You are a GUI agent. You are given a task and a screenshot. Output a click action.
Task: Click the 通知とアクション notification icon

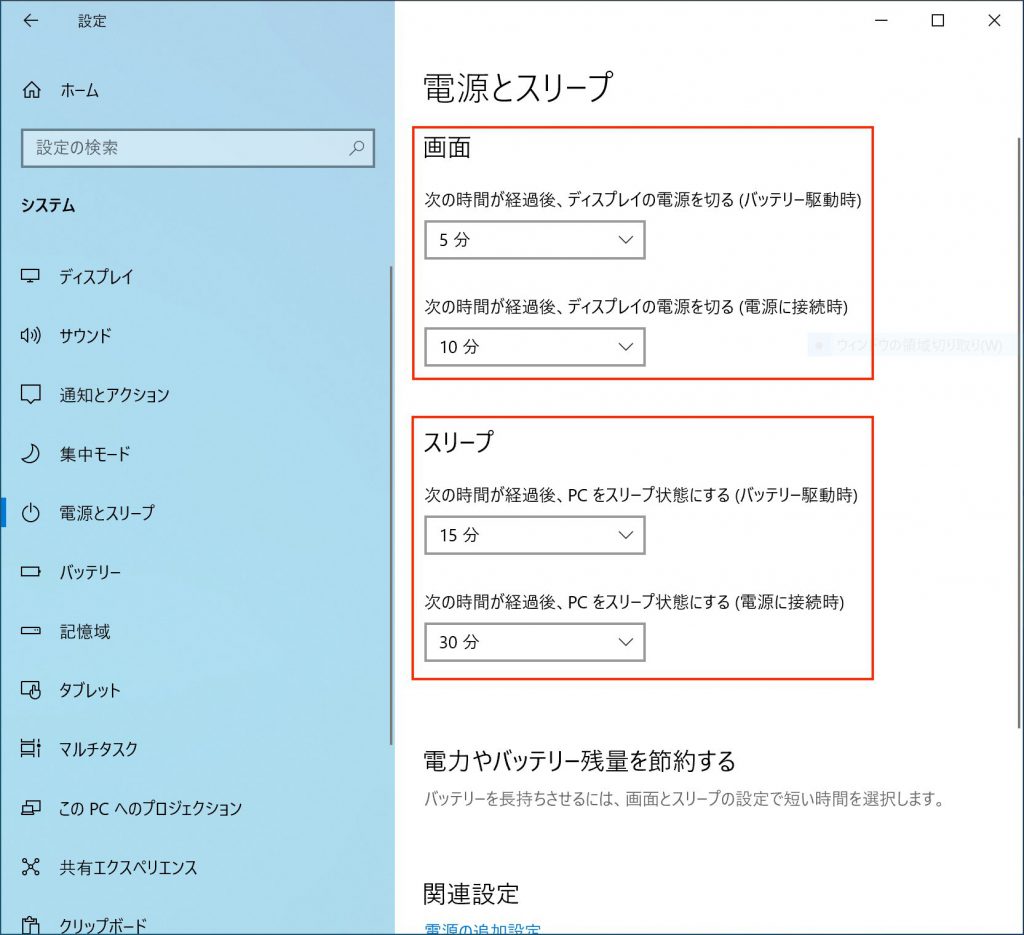pyautogui.click(x=31, y=395)
